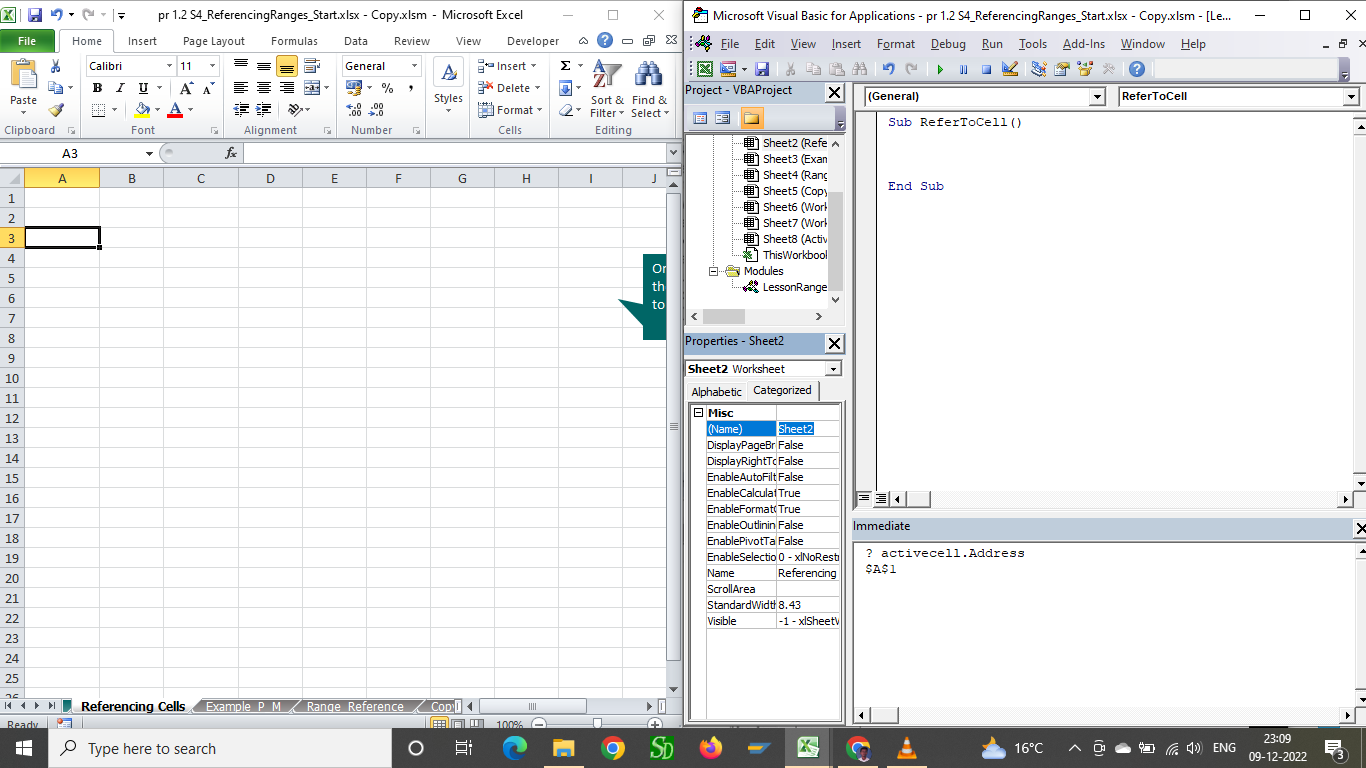The width and height of the screenshot is (1366, 768).
Task: Toggle Italic formatting in Excel ribbon
Action: 120,88
